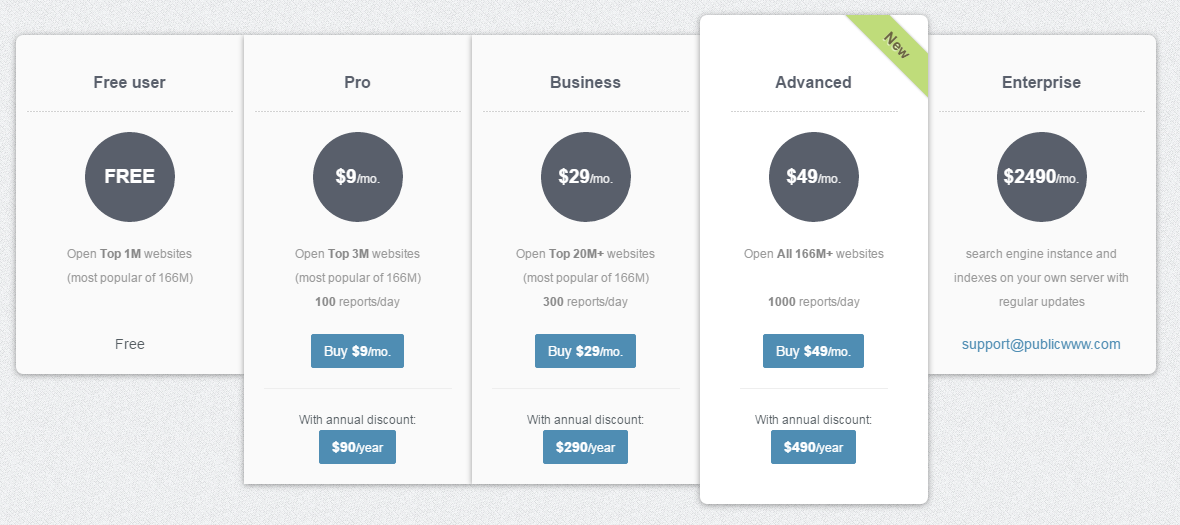This screenshot has height=525, width=1180.
Task: Click the Free label under Free user
Action: click(x=130, y=344)
